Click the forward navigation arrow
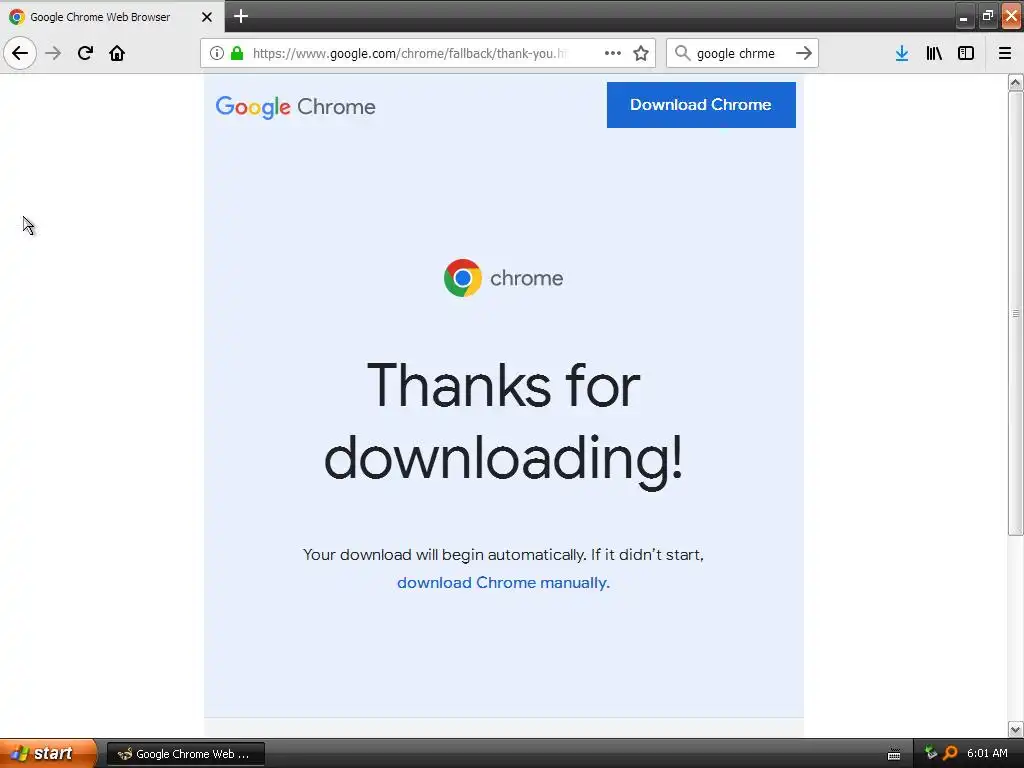This screenshot has height=768, width=1024. [53, 53]
